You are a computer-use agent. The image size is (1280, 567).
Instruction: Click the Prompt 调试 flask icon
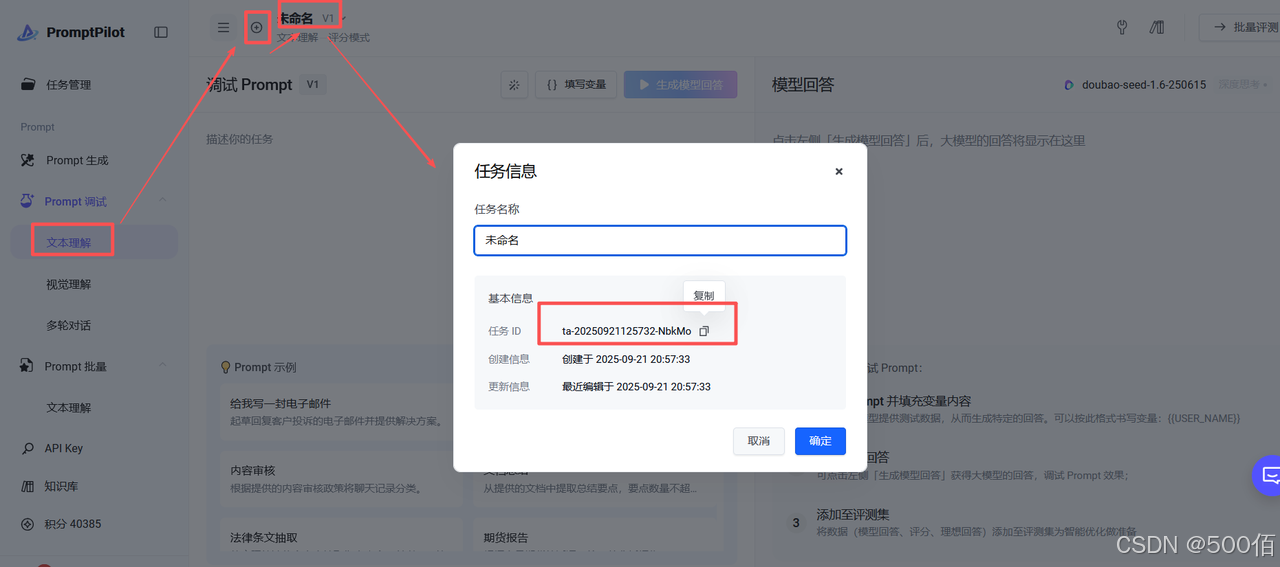(x=27, y=201)
